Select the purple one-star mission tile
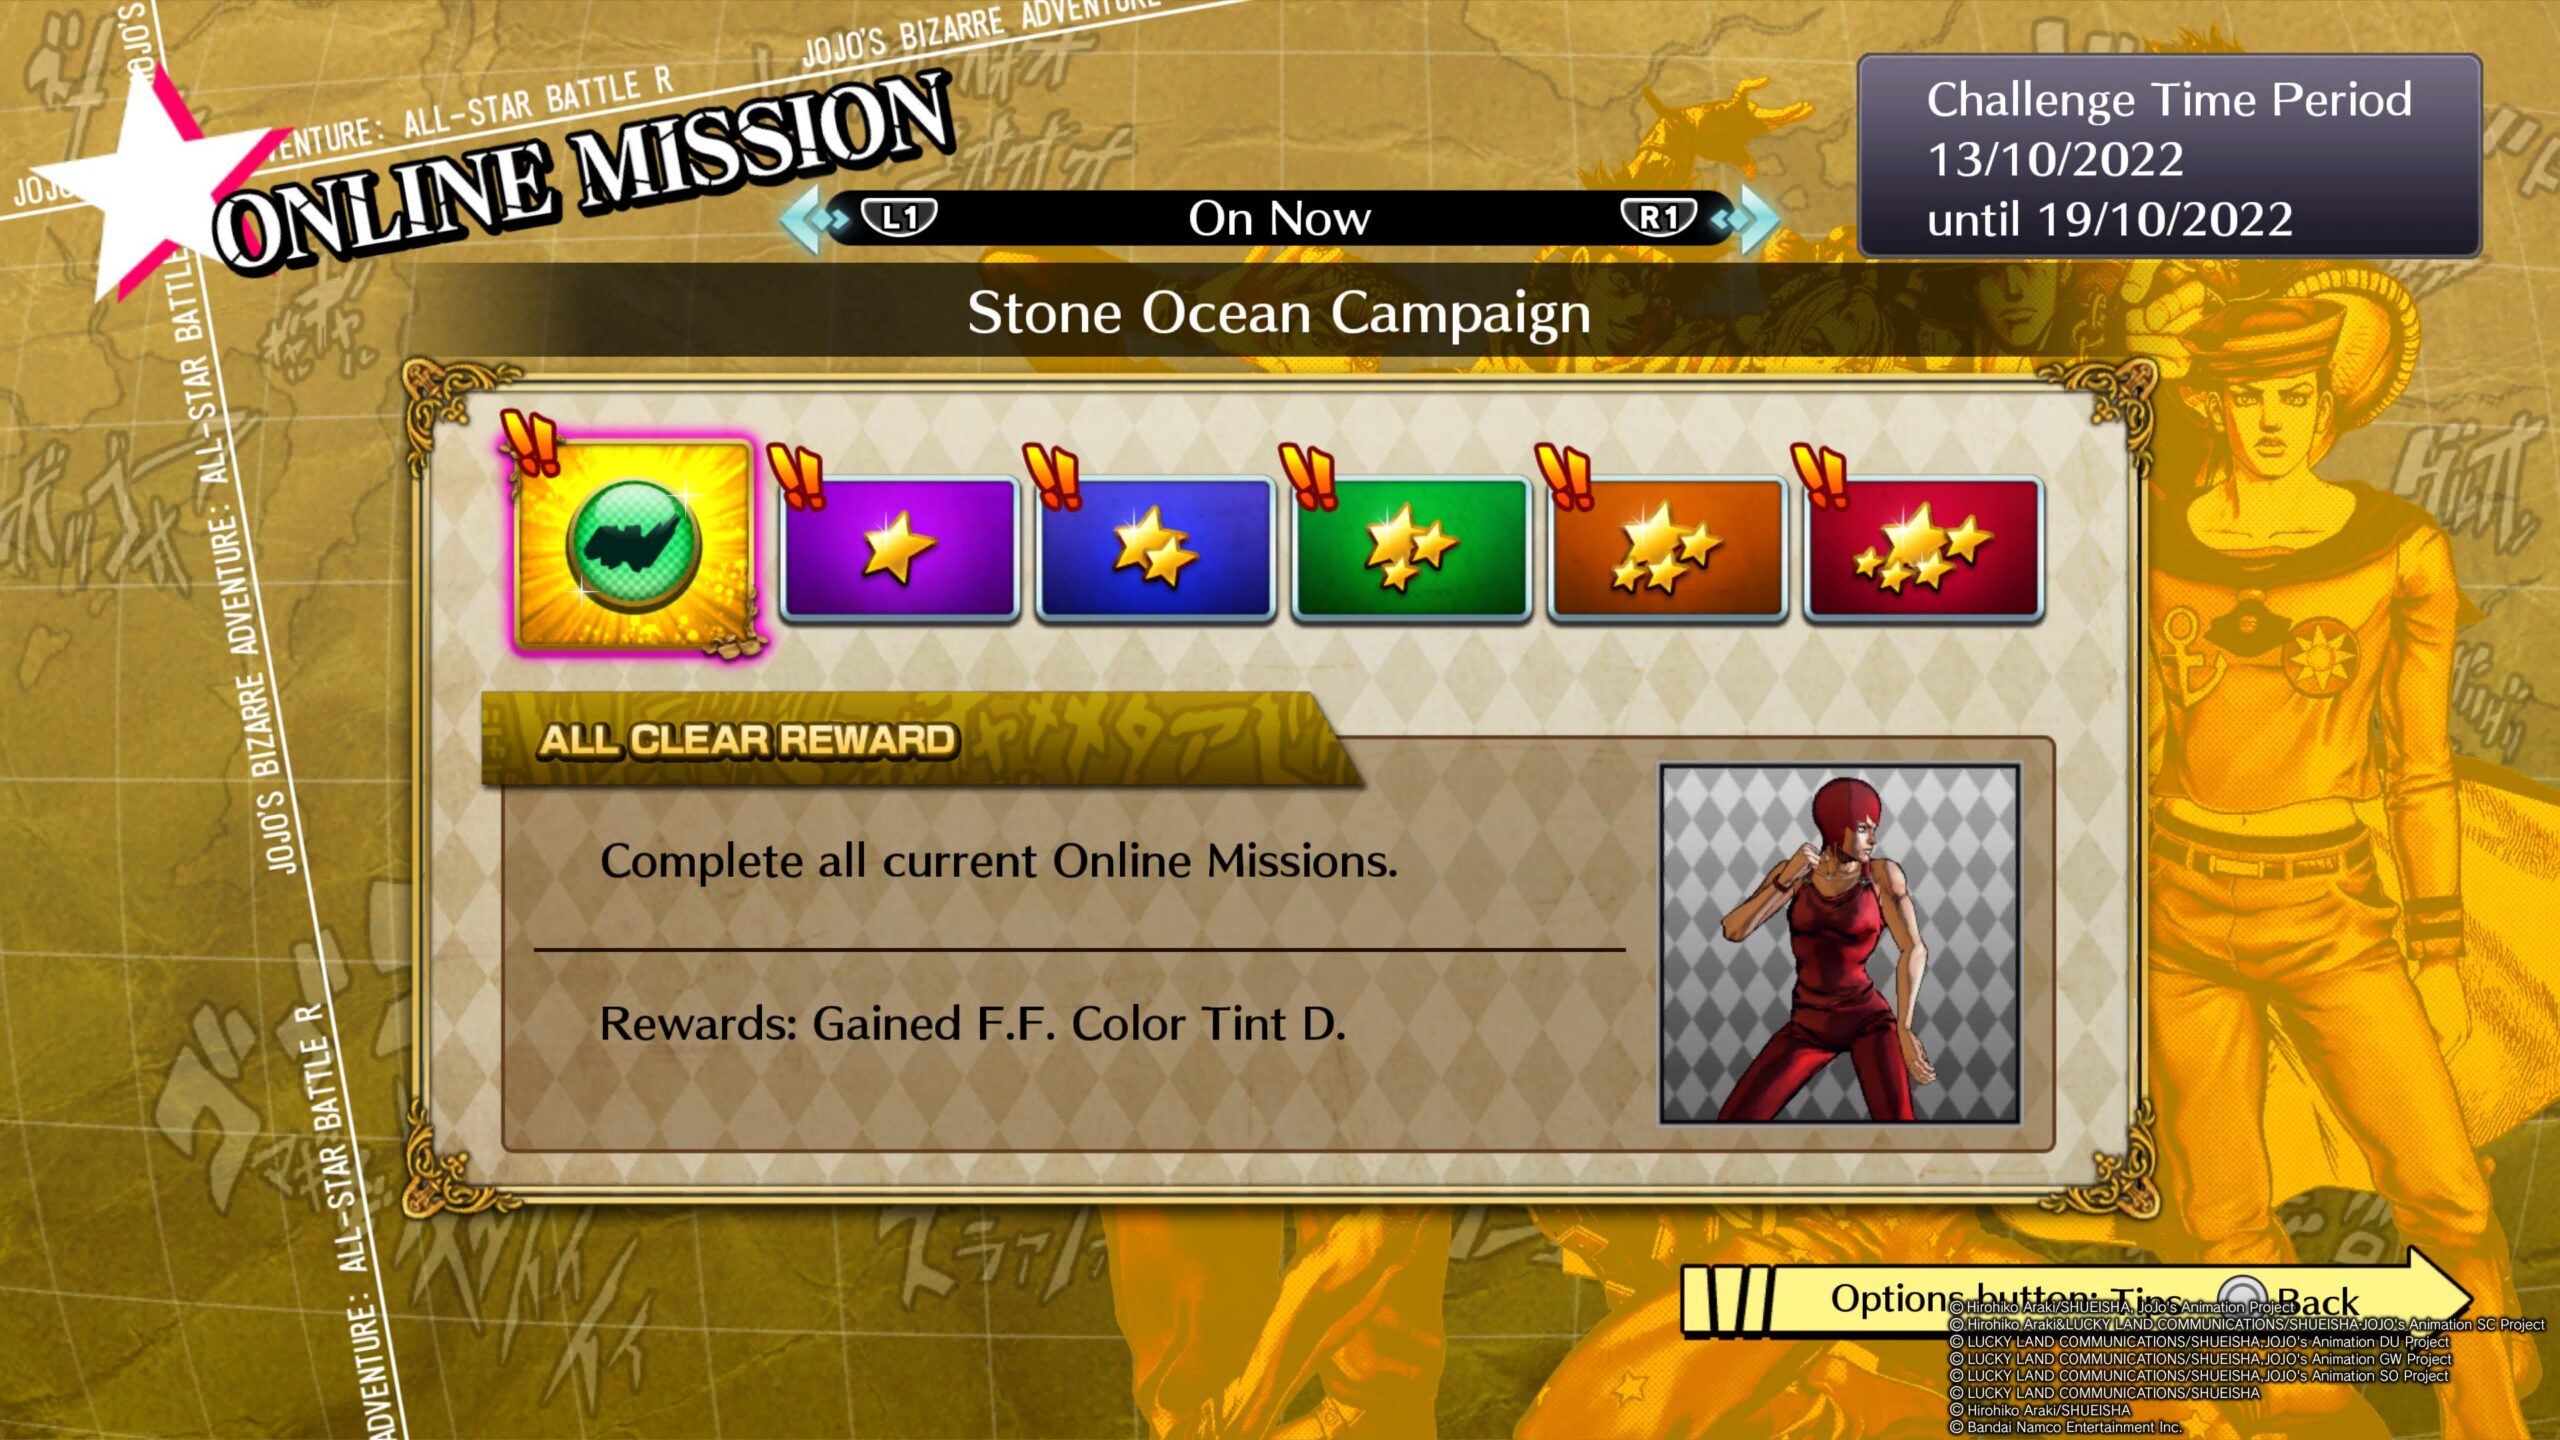 point(899,549)
